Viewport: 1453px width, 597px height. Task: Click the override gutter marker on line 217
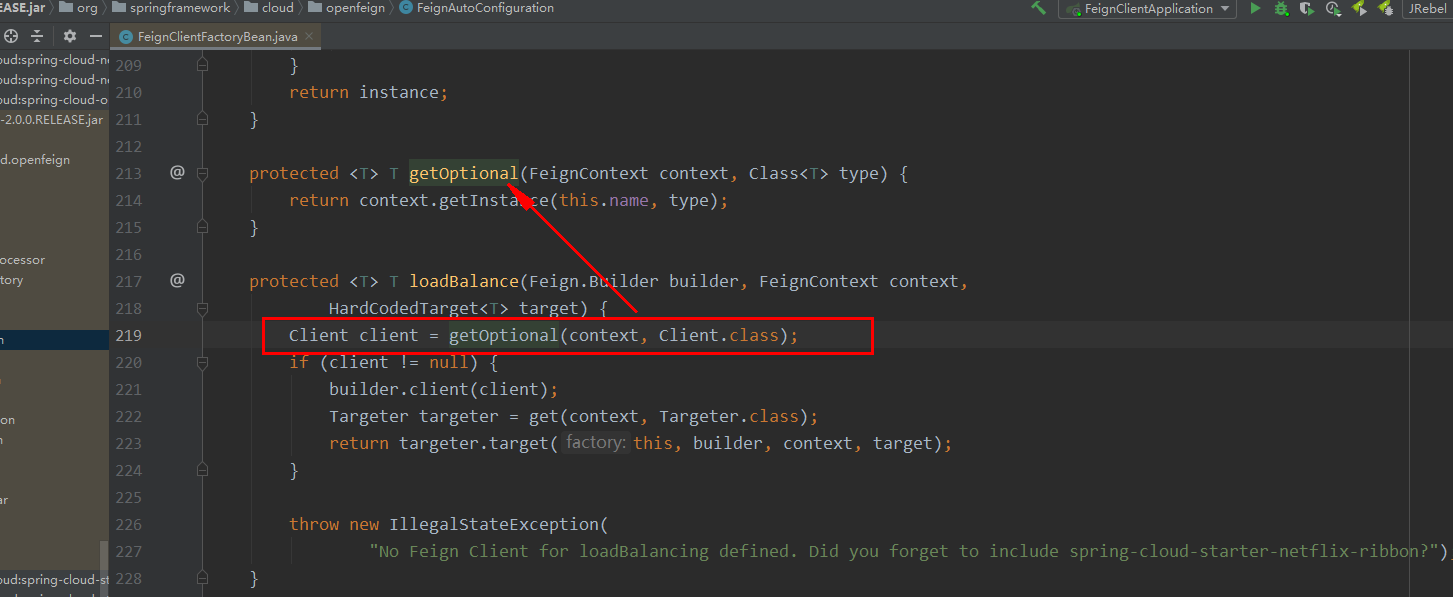tap(177, 280)
